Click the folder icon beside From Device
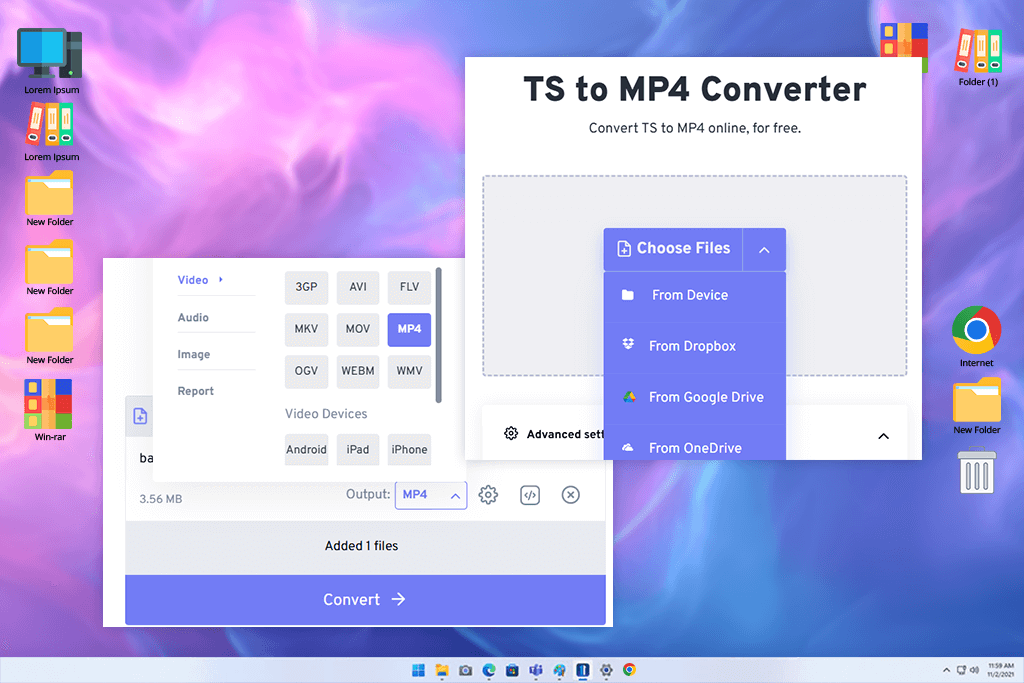Image resolution: width=1024 pixels, height=683 pixels. click(x=628, y=294)
